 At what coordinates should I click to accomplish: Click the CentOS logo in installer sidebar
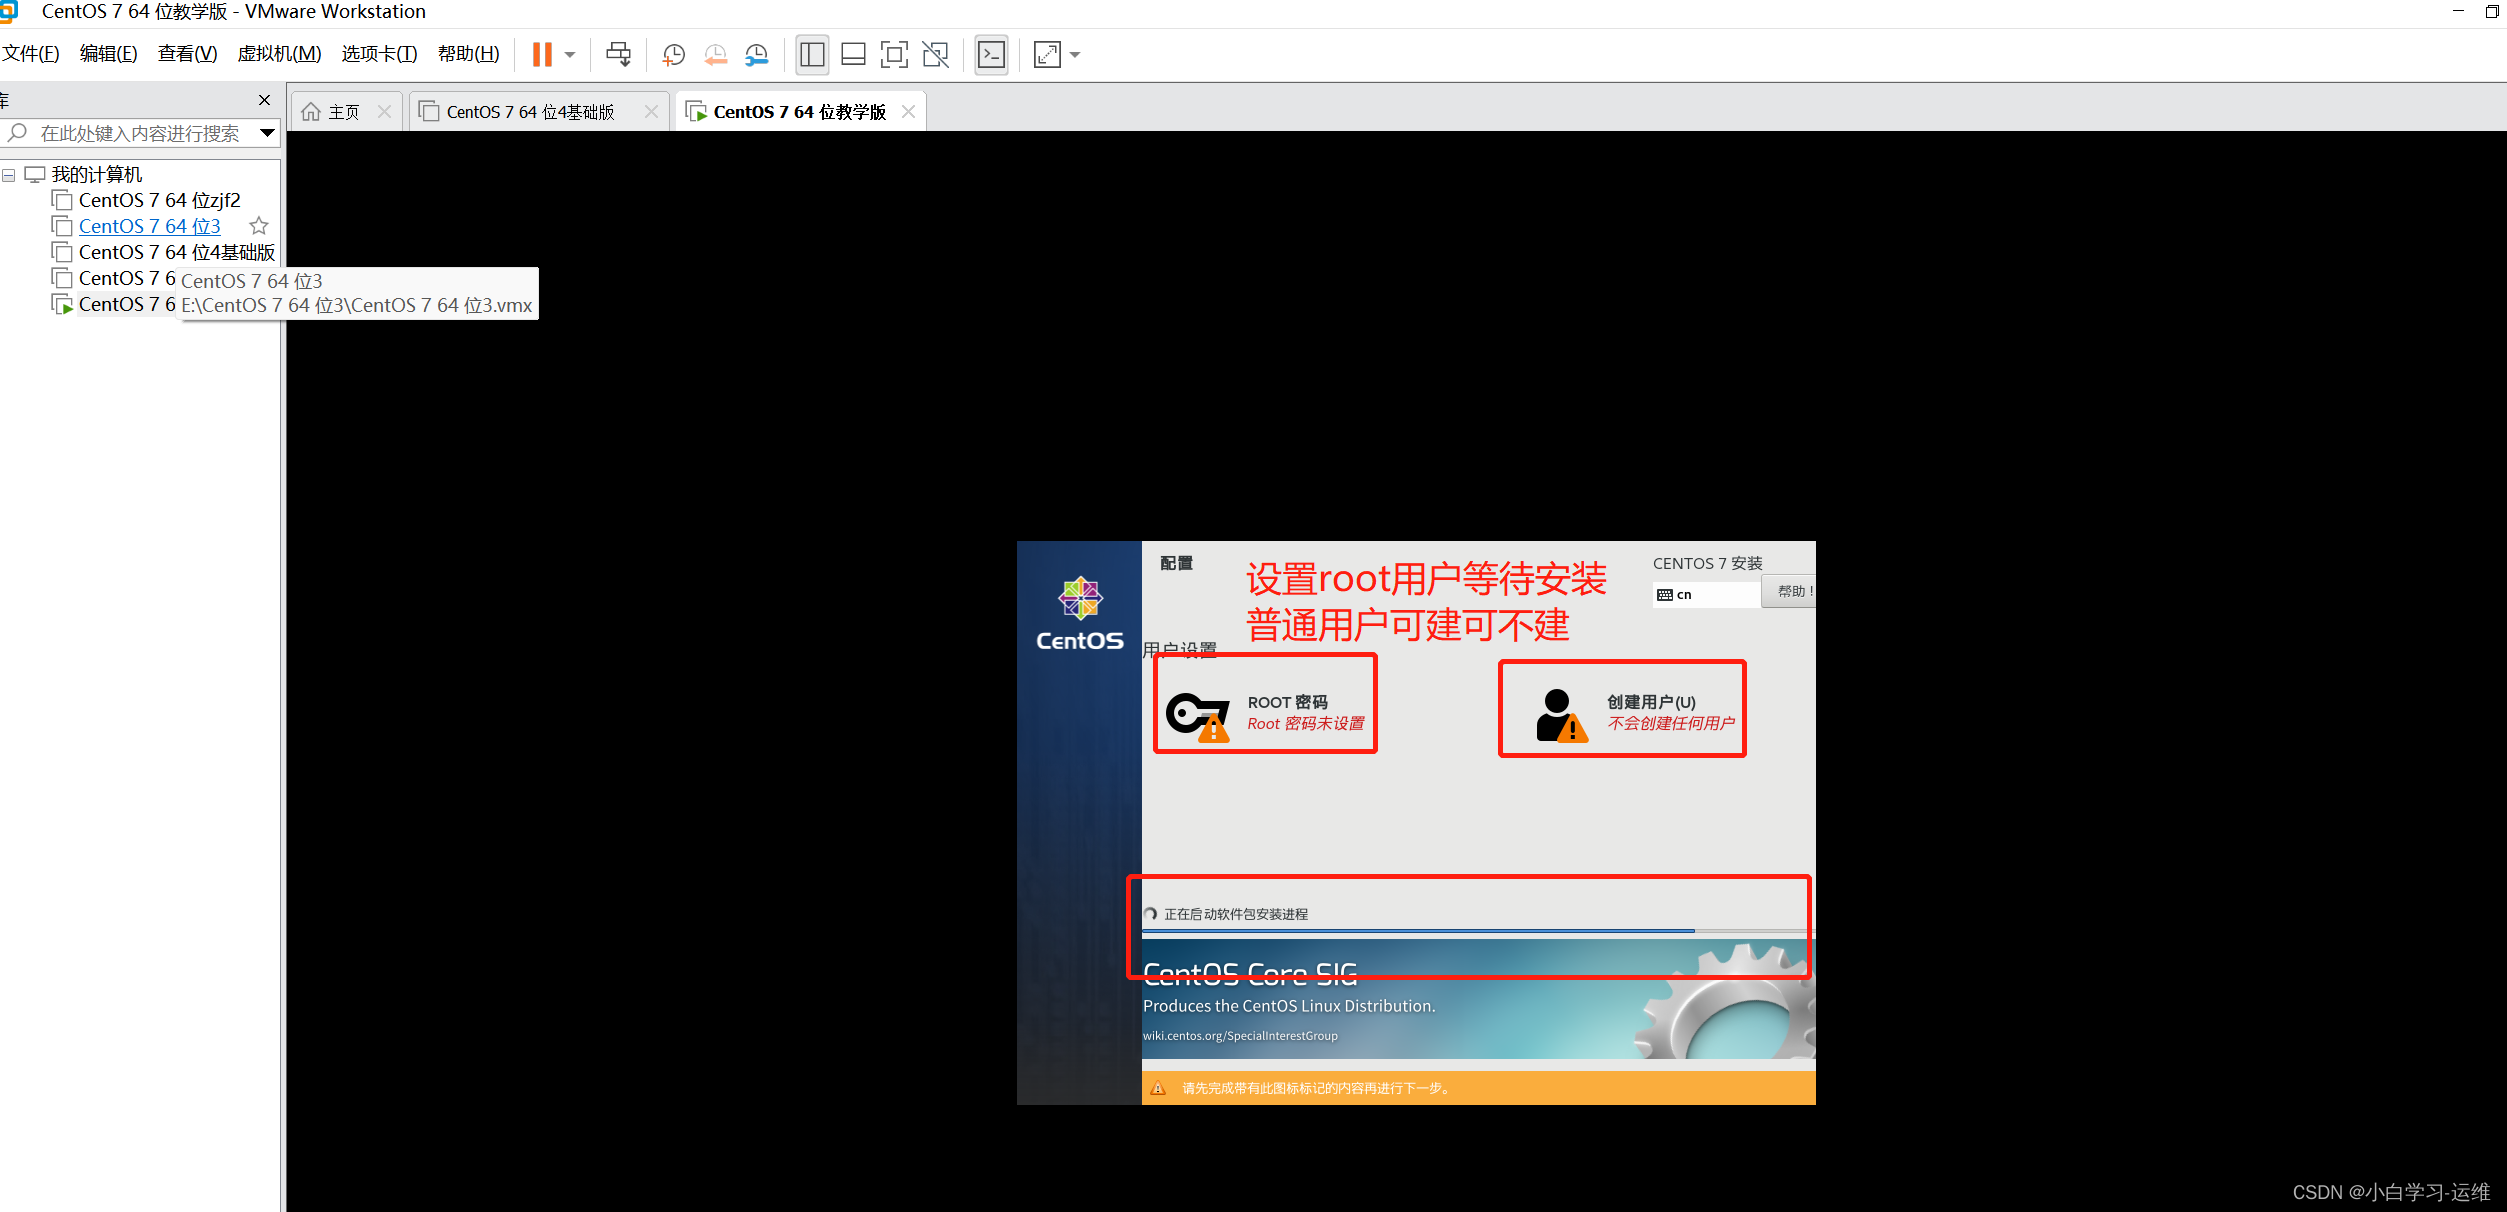[x=1080, y=614]
